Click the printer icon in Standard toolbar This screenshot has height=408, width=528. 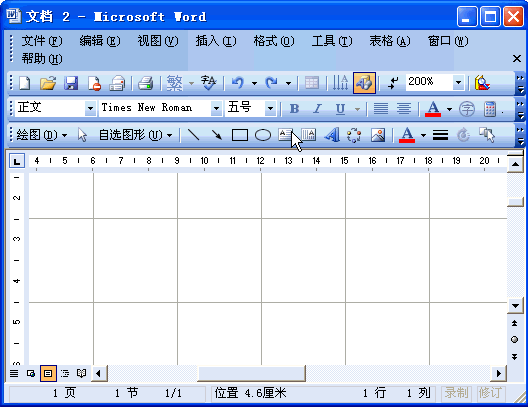coord(145,83)
